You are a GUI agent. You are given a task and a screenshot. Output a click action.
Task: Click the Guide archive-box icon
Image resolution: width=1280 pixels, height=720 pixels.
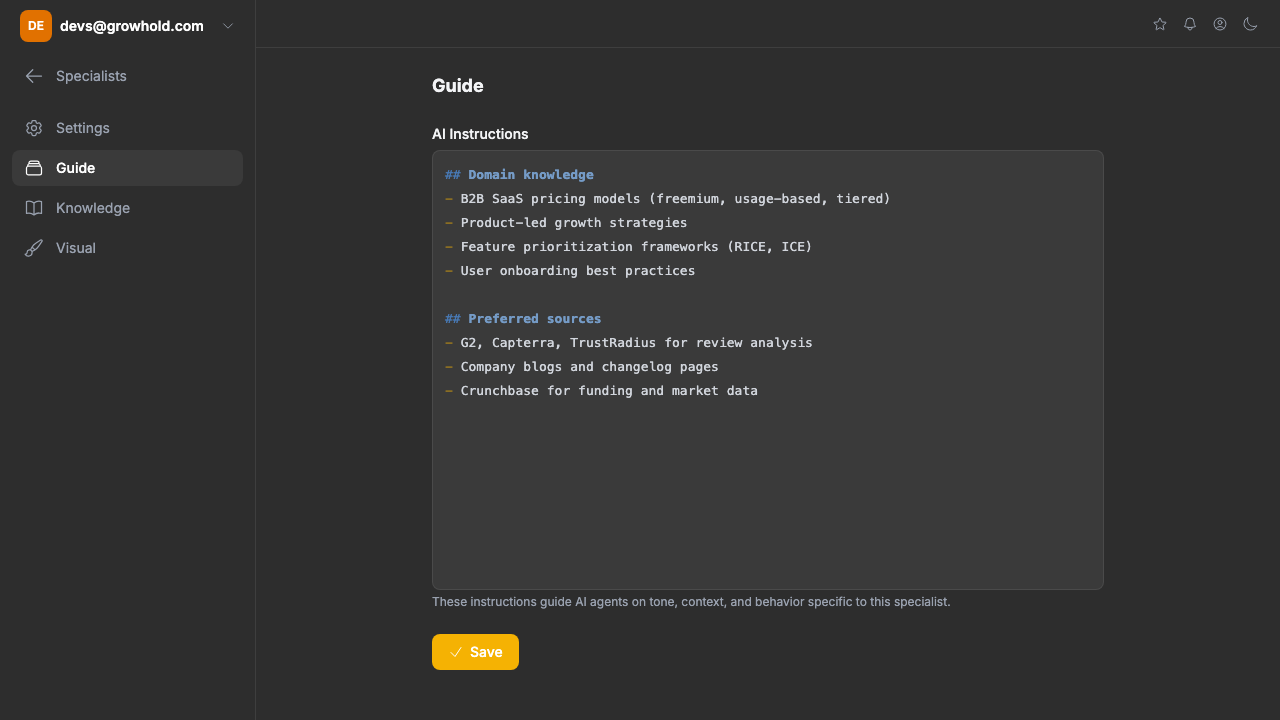tap(34, 168)
